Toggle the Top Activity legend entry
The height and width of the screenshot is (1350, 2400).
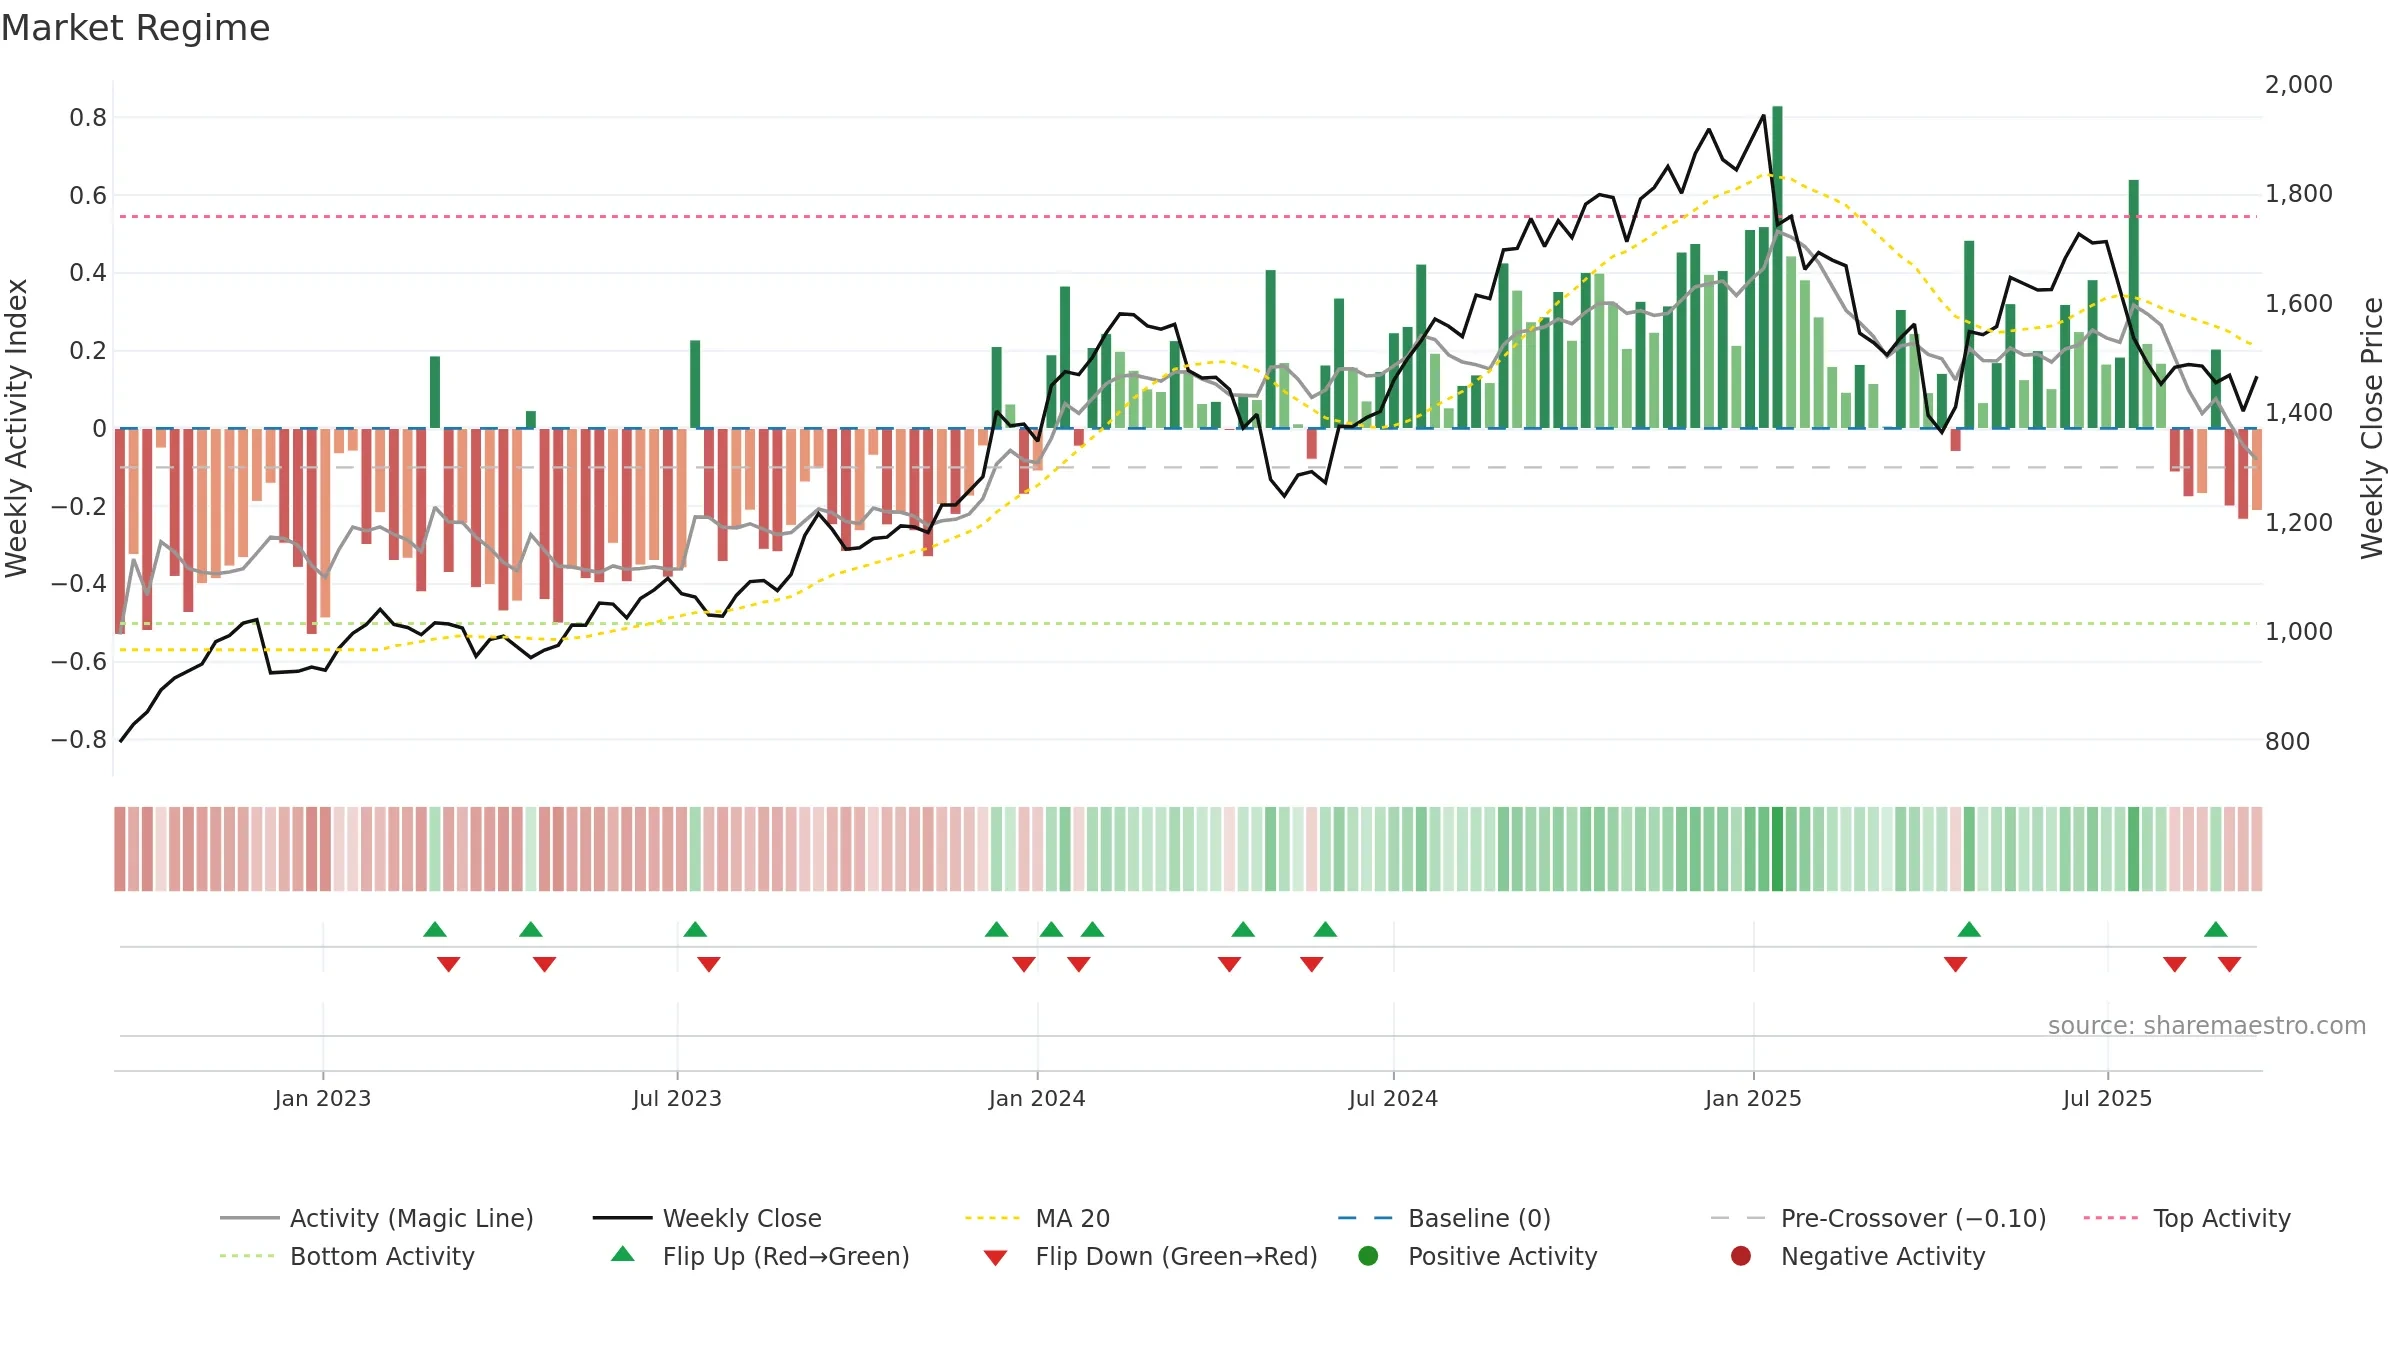pyautogui.click(x=2187, y=1218)
